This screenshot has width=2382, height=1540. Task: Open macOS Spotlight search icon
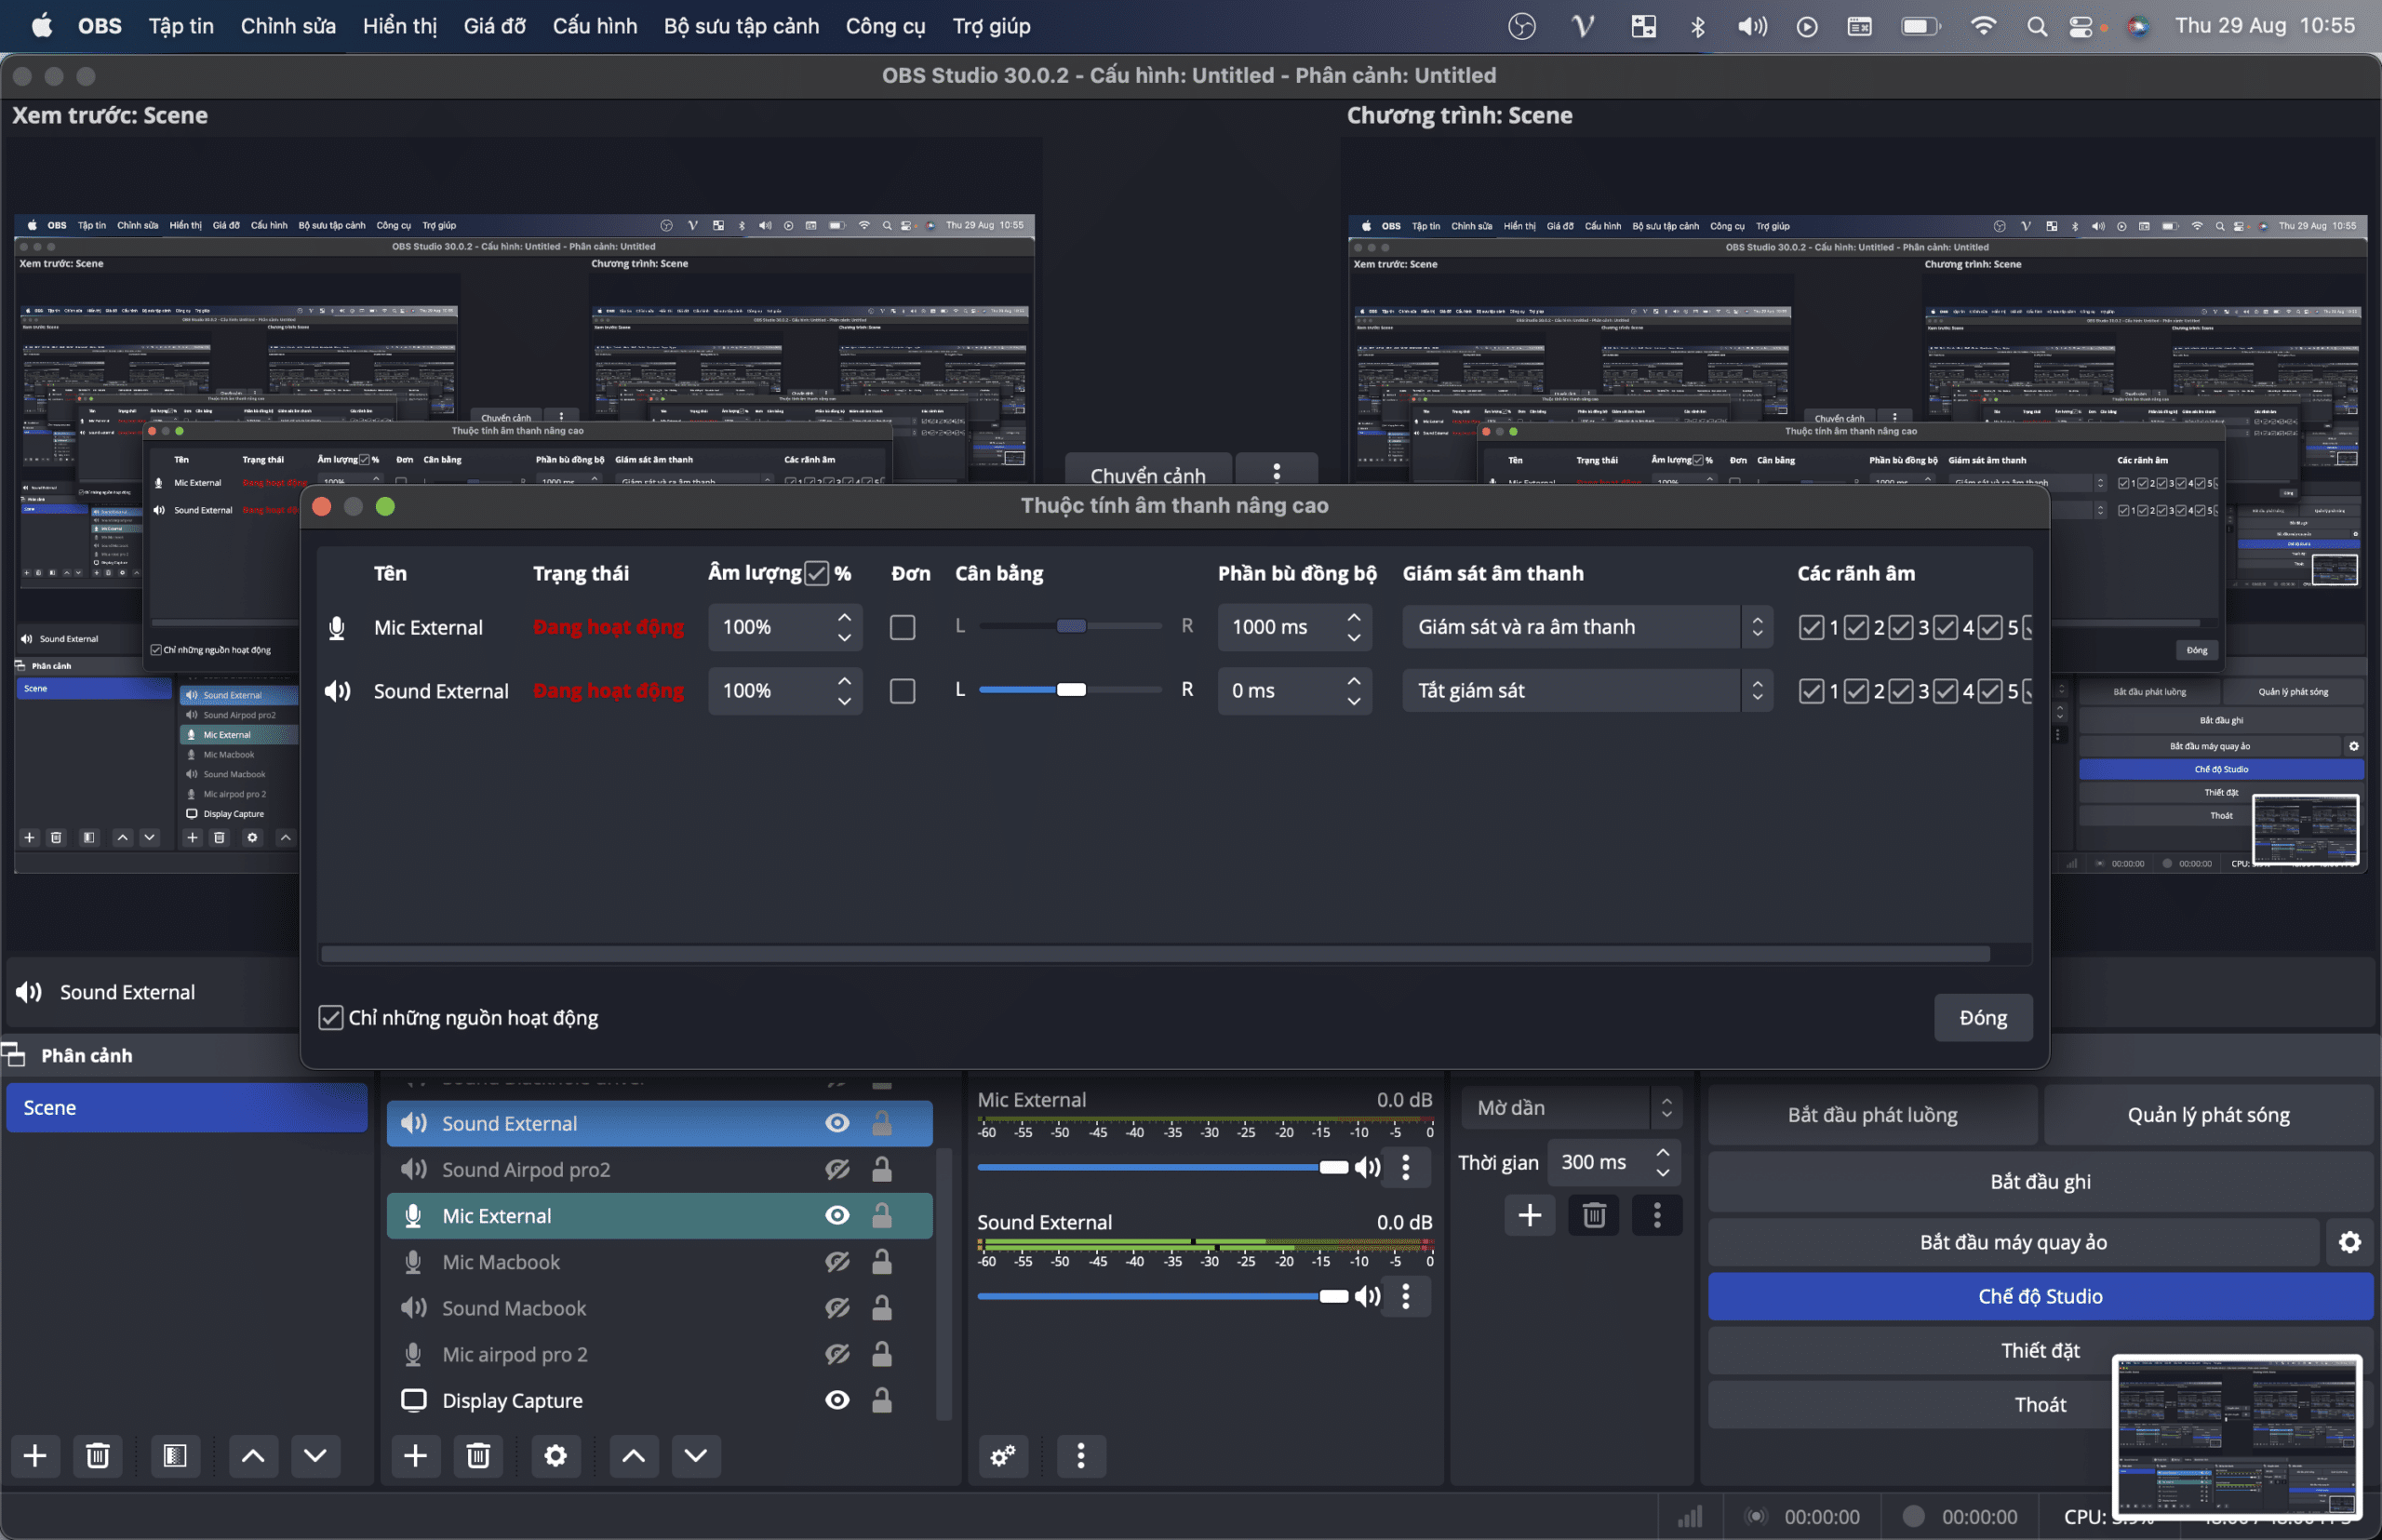pyautogui.click(x=2036, y=27)
